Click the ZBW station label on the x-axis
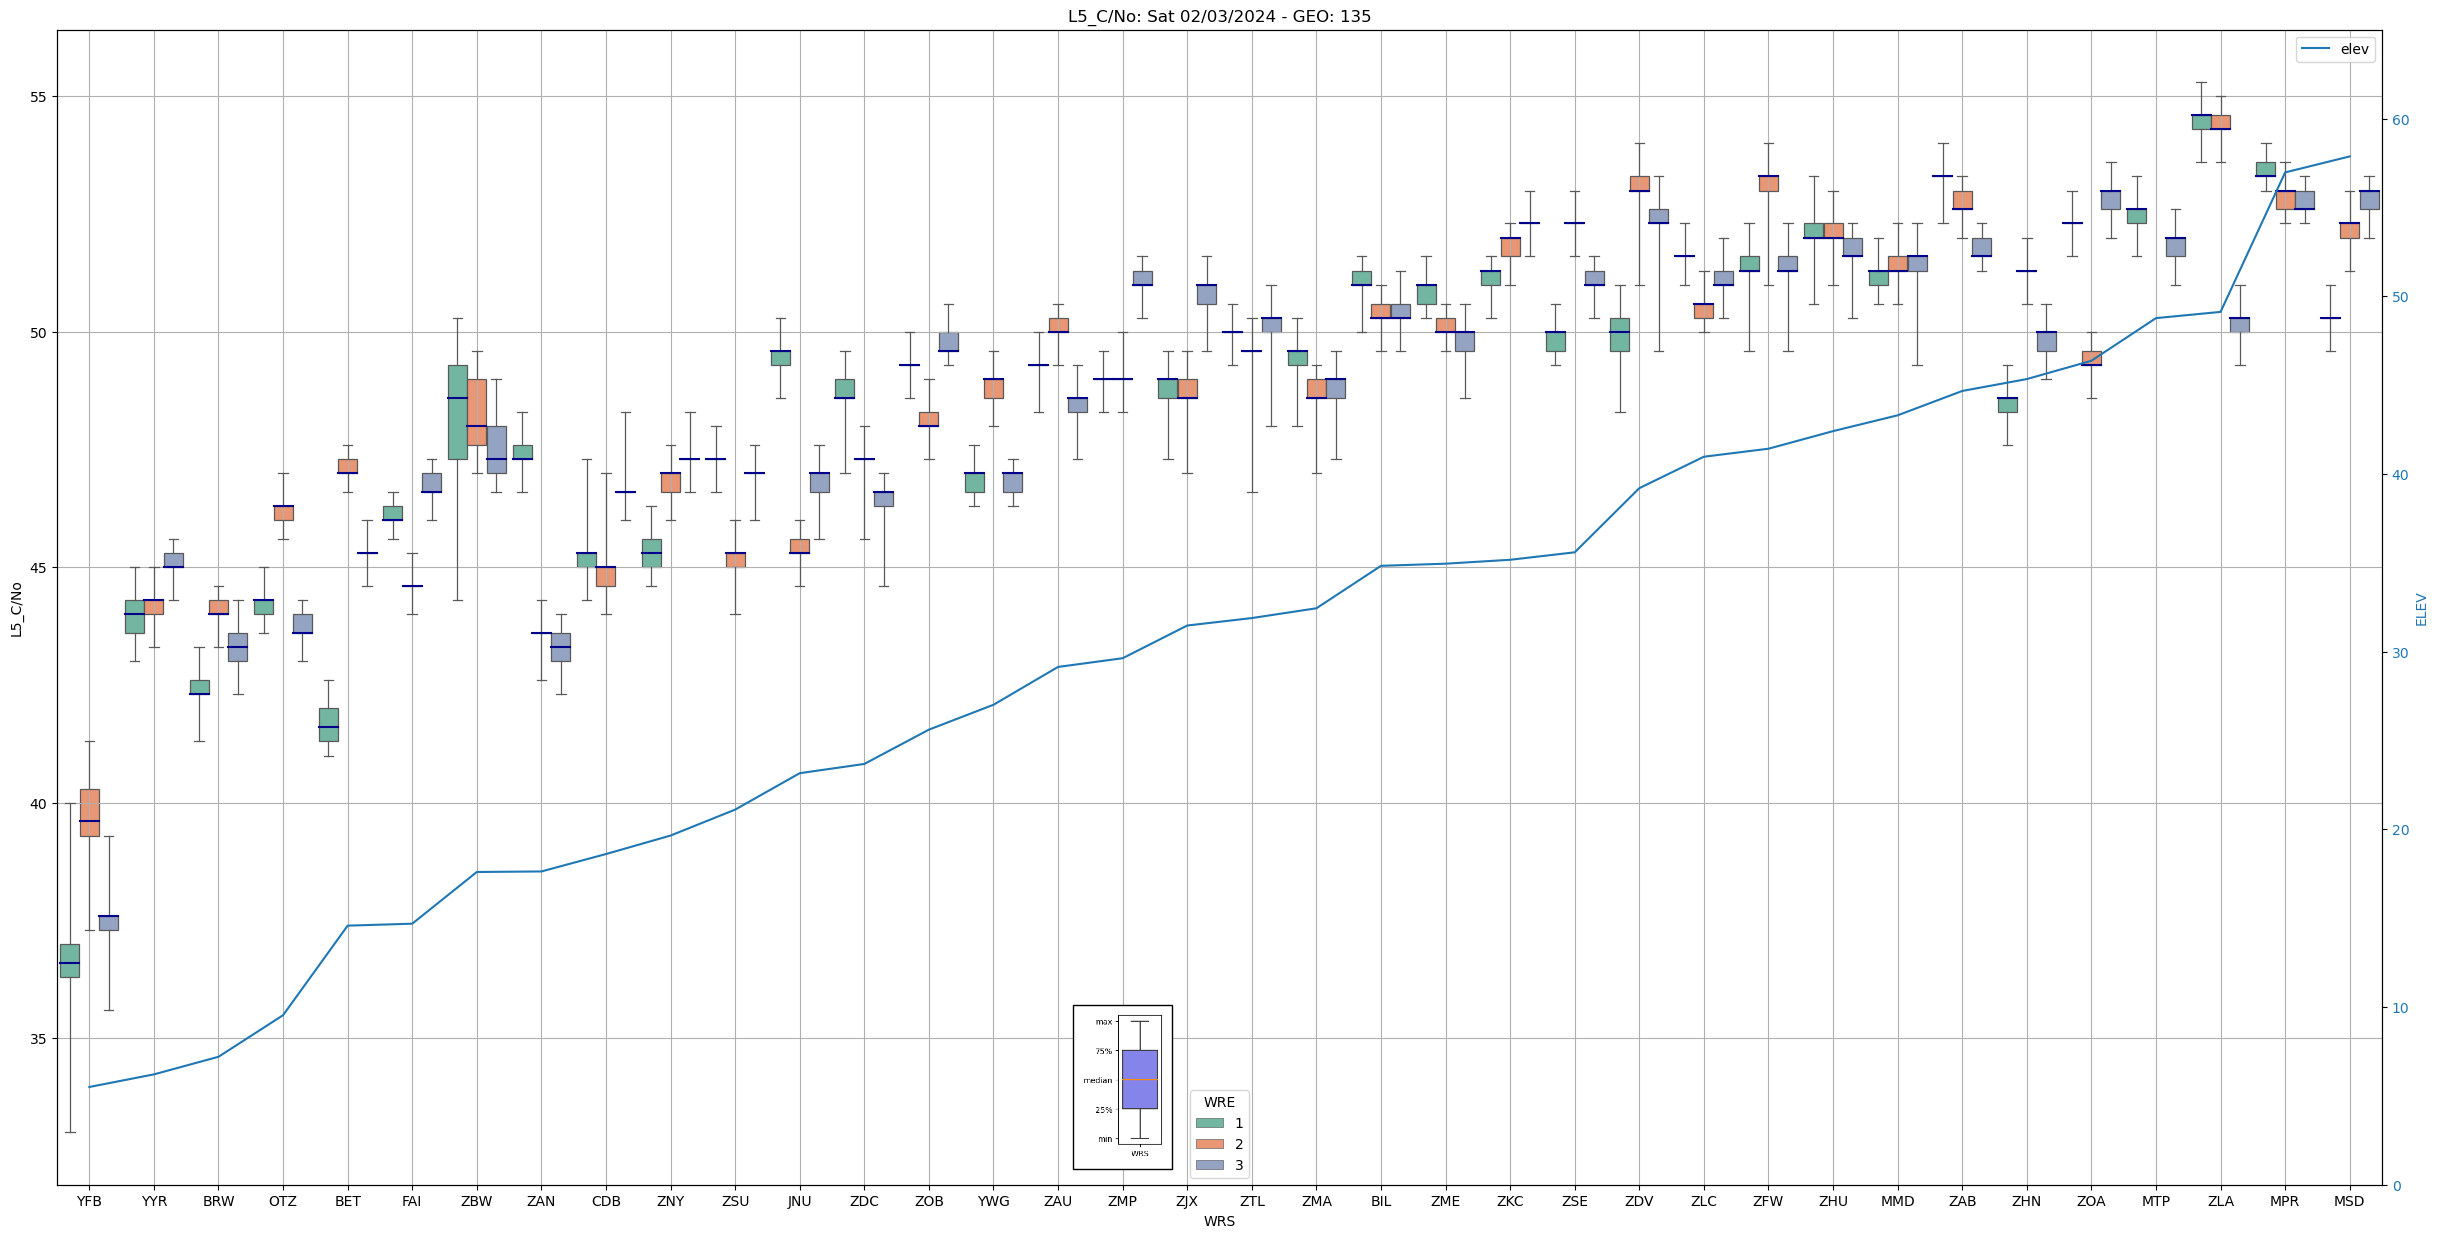This screenshot has height=1238, width=2439. [476, 1201]
